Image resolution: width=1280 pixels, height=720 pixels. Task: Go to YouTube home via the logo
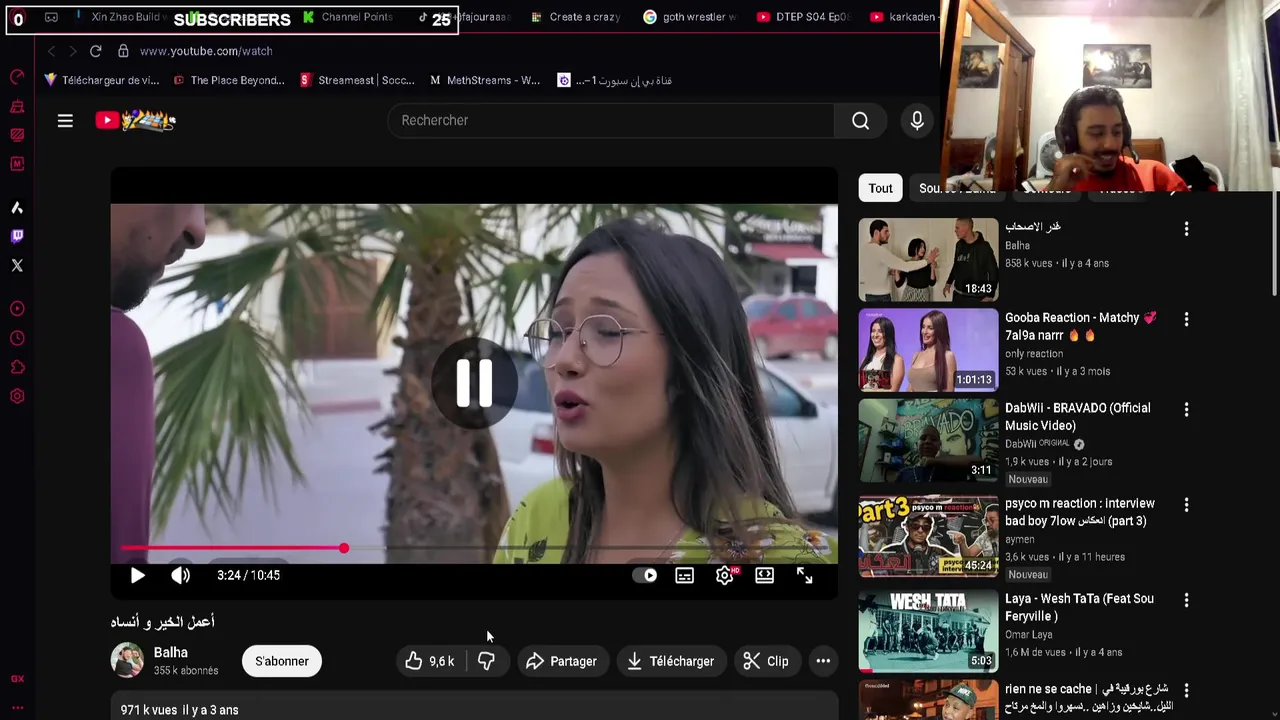click(136, 121)
